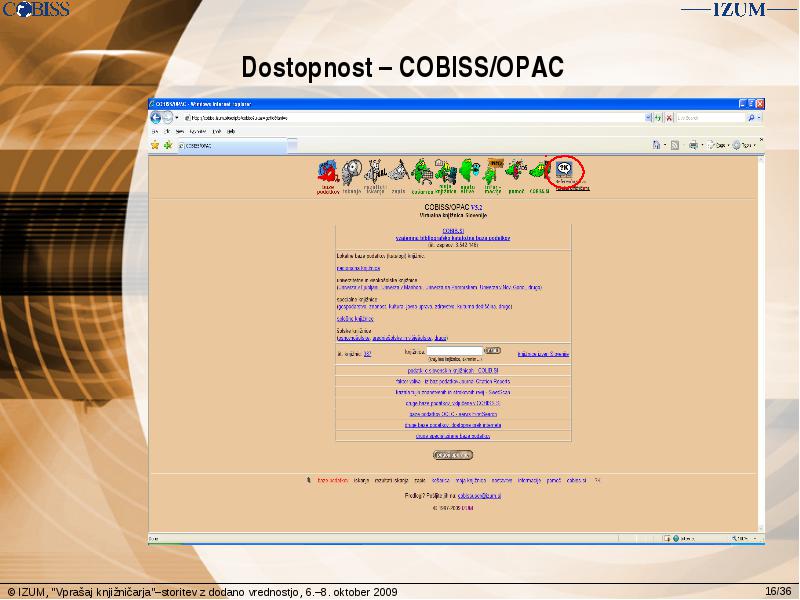Open the 'košarica' shopping cart icon
Screen dimensions: 800x600
coord(422,177)
